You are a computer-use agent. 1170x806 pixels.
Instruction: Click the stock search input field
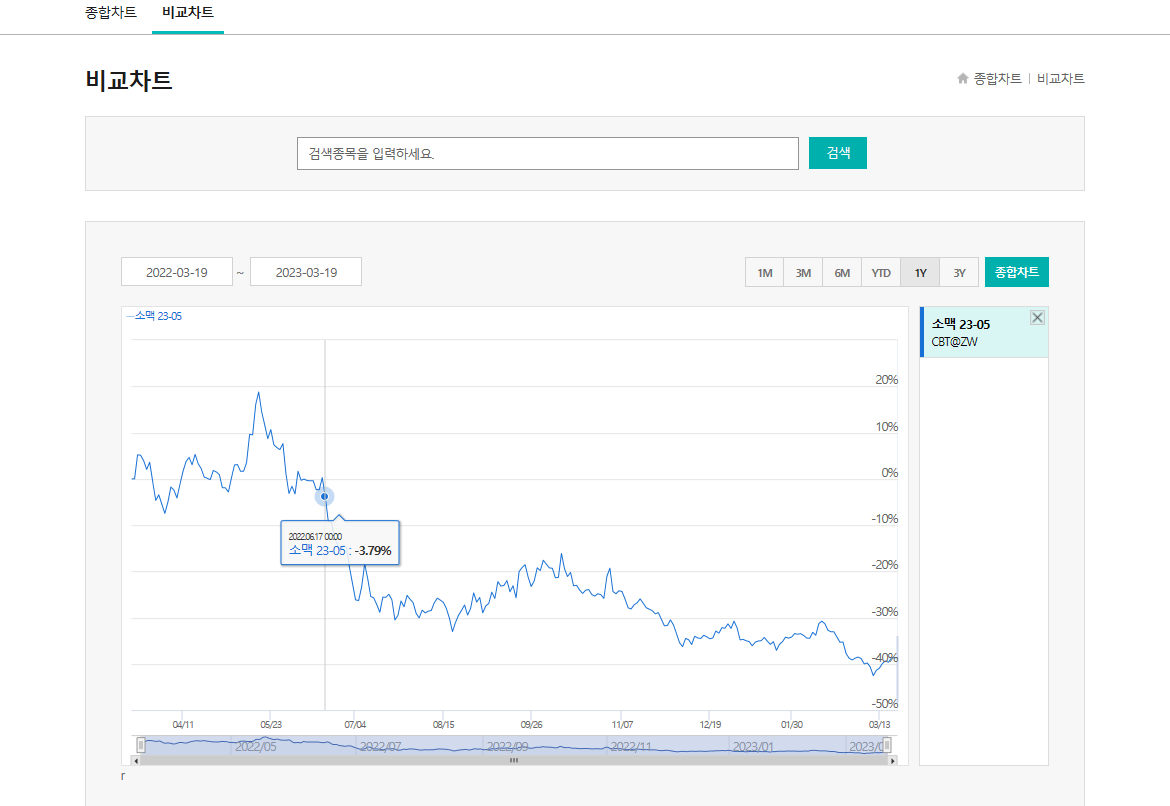(547, 153)
